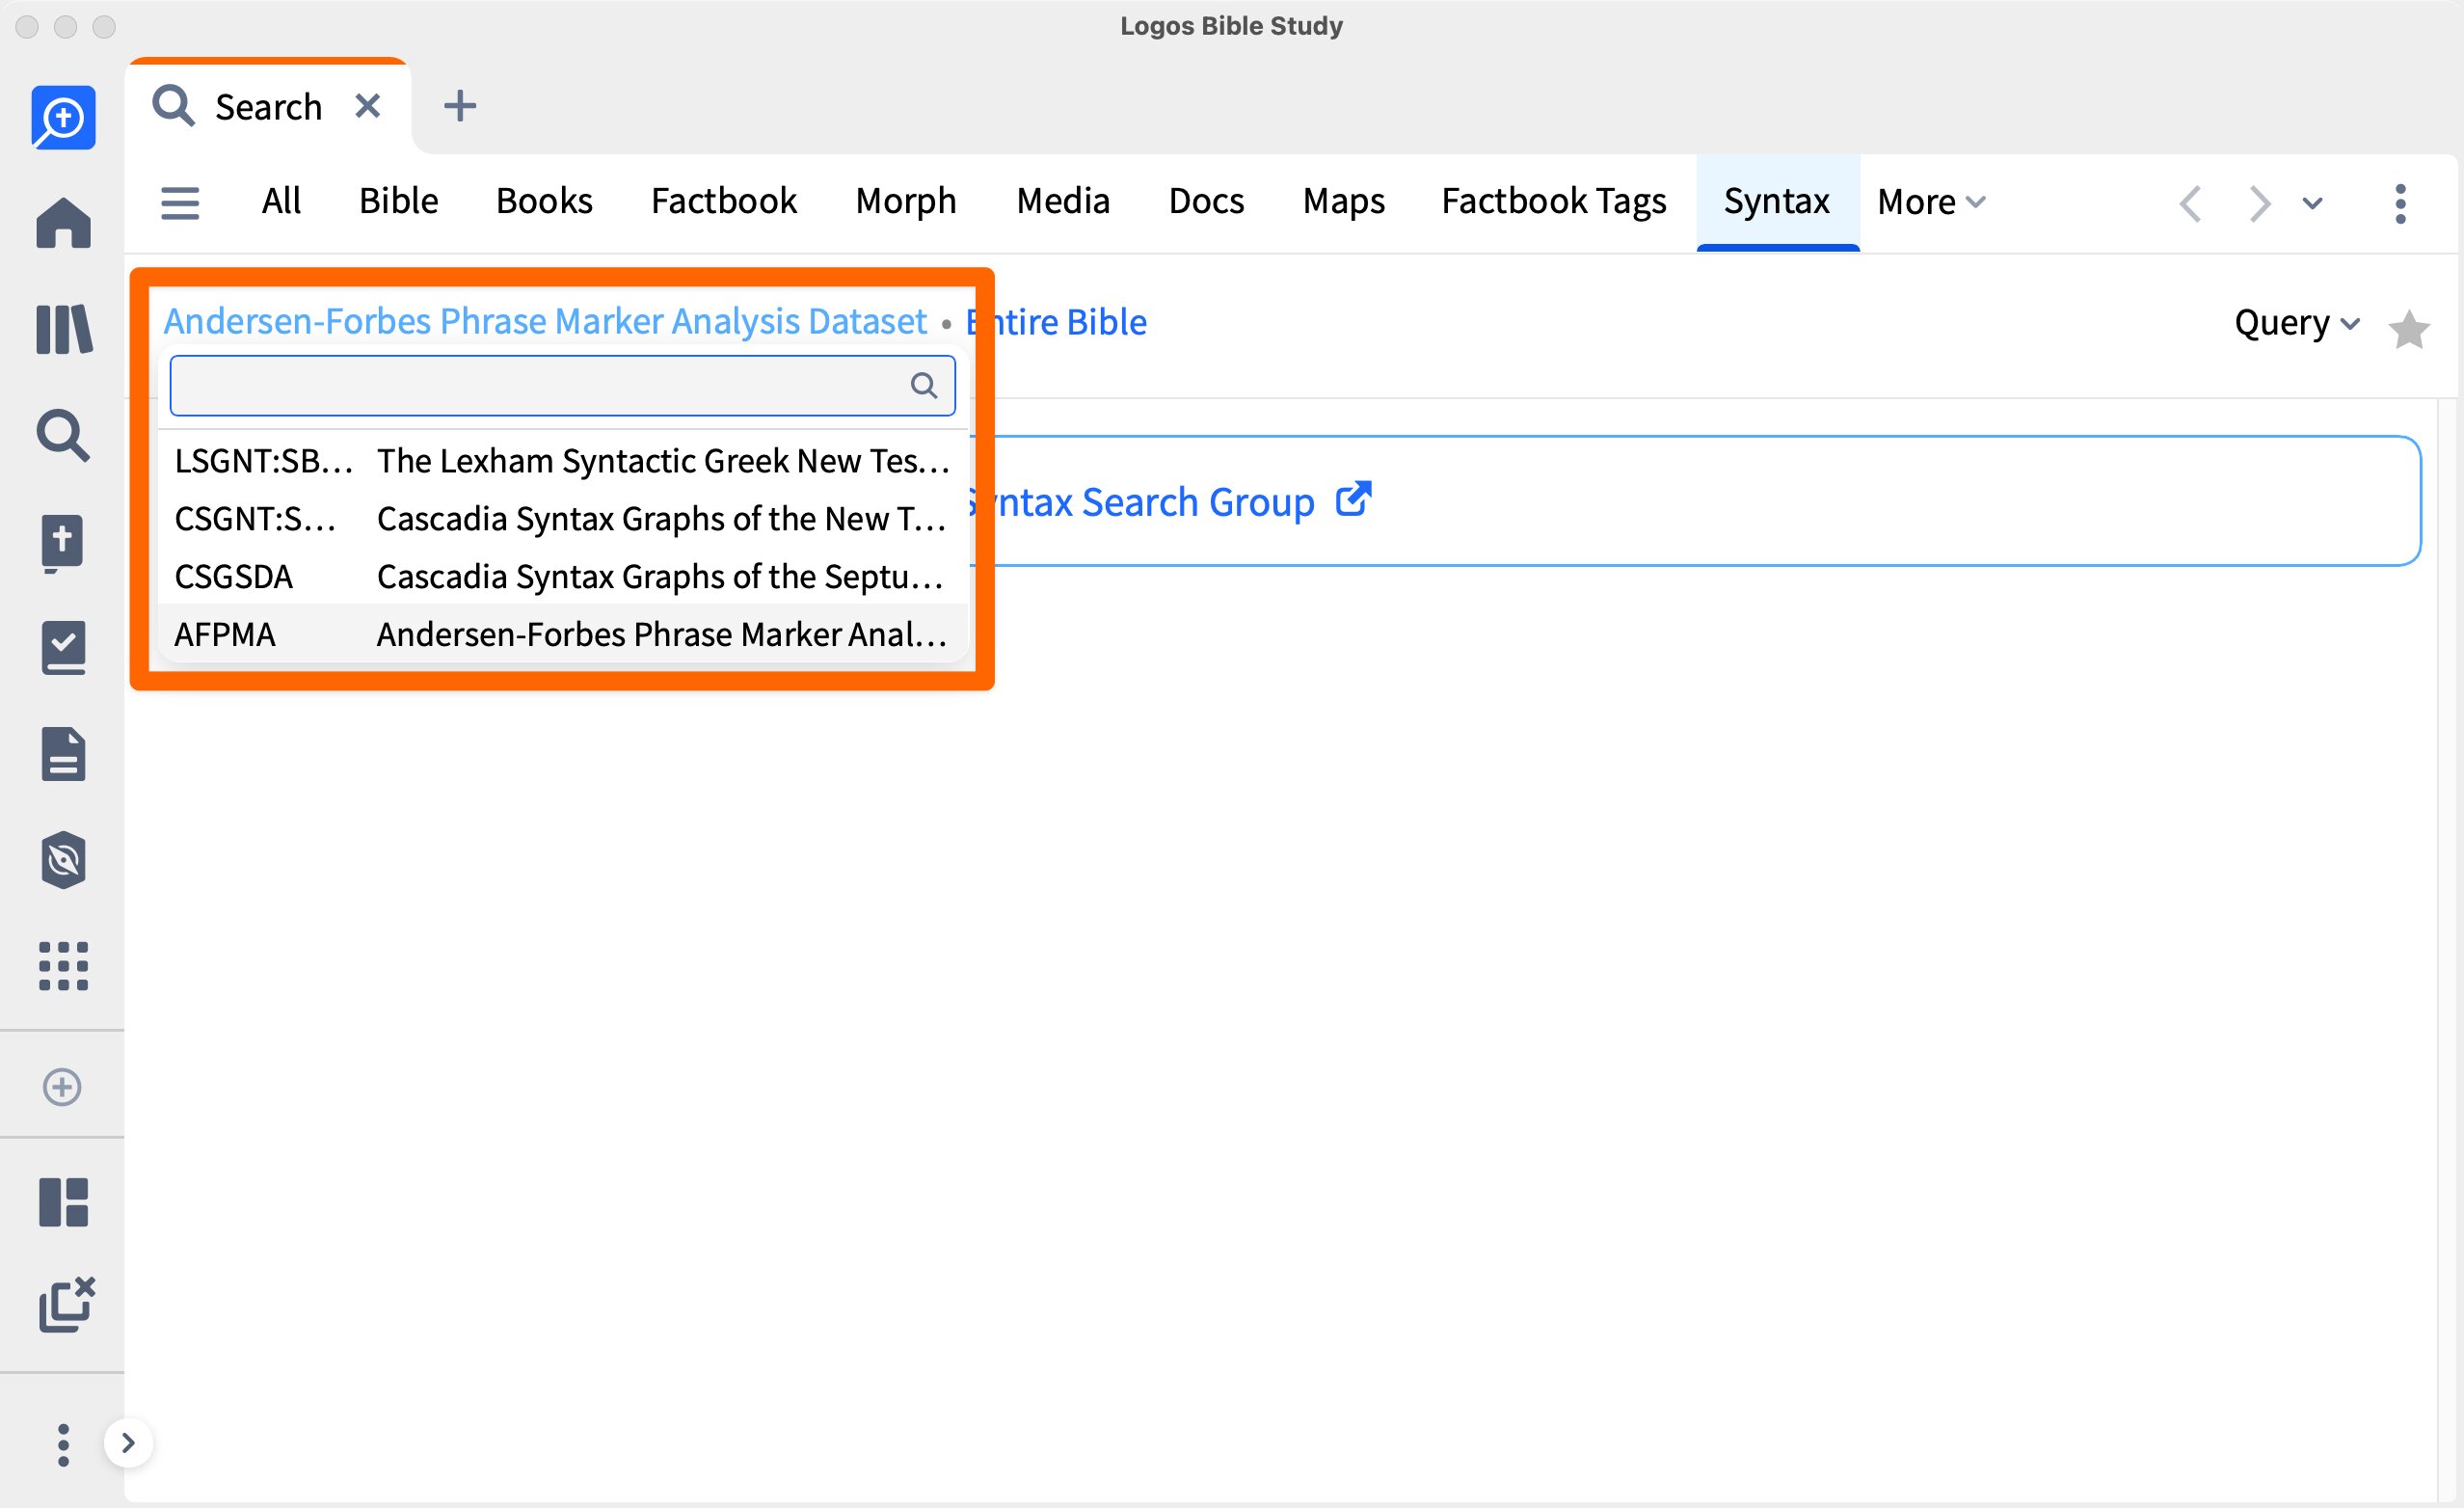This screenshot has height=1508, width=2464.
Task: Click the close all panels icon
Action: click(66, 1304)
